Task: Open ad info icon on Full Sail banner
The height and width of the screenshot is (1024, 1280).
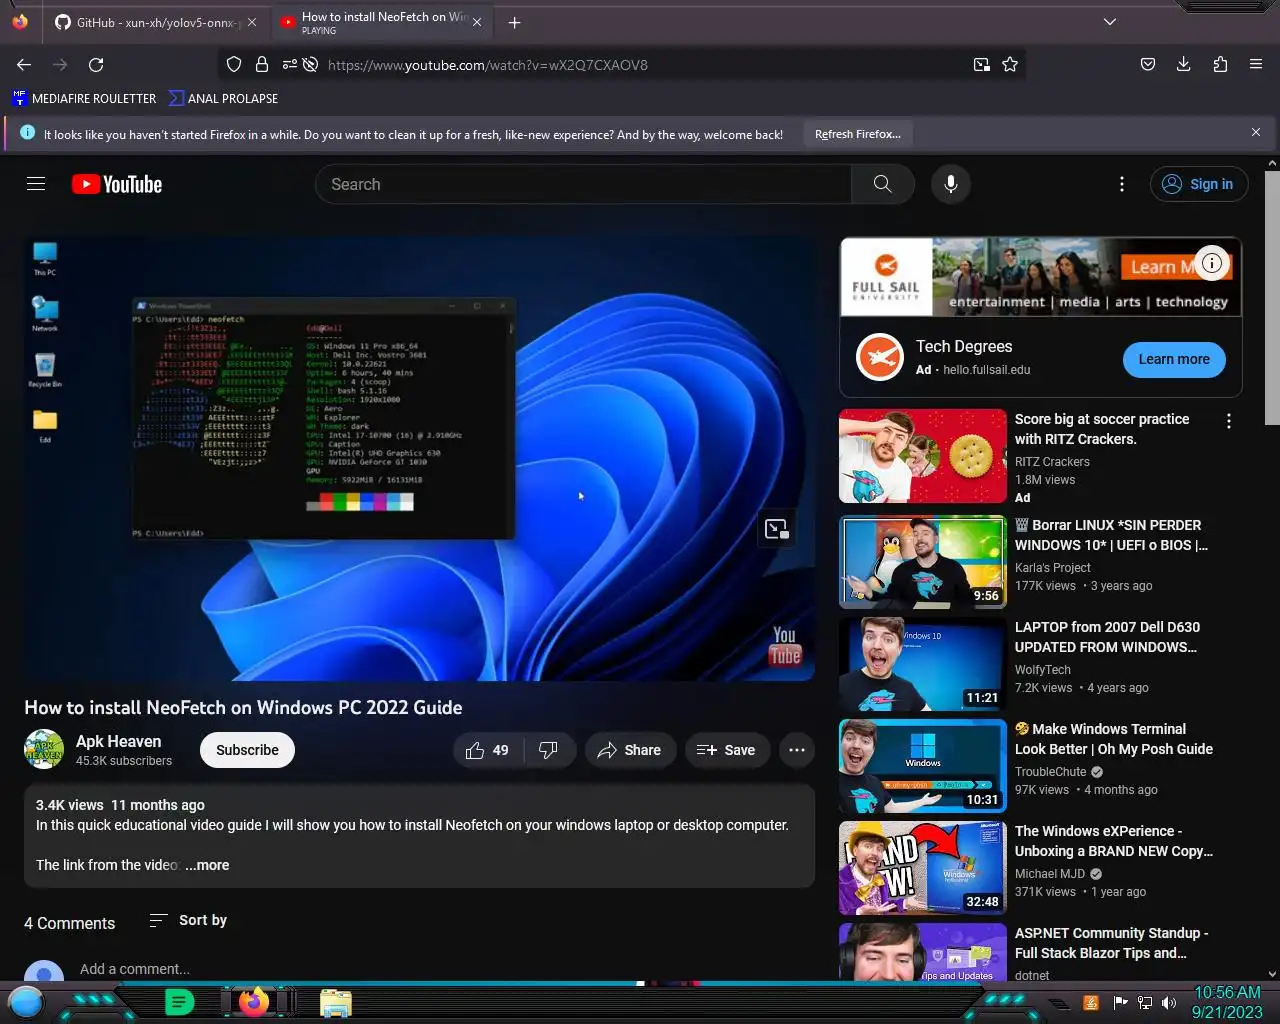Action: [1212, 263]
